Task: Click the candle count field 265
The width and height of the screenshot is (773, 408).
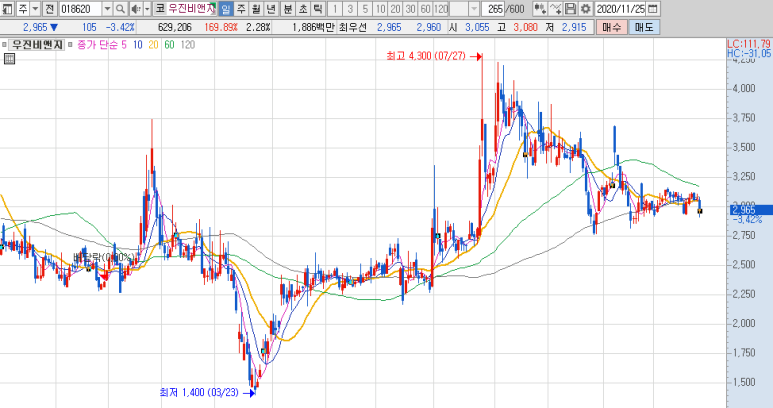Action: click(x=493, y=8)
